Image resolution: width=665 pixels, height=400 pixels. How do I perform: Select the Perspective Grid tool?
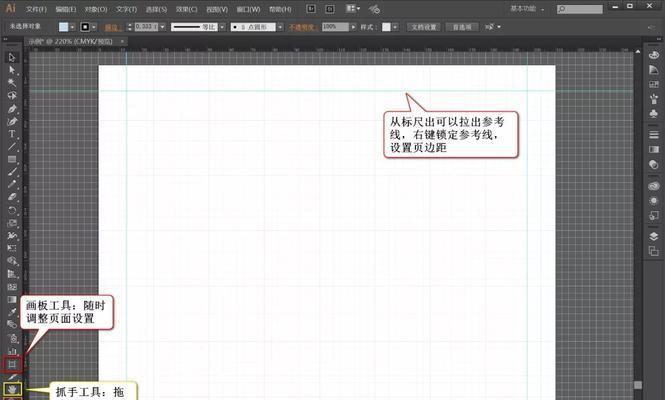12,274
